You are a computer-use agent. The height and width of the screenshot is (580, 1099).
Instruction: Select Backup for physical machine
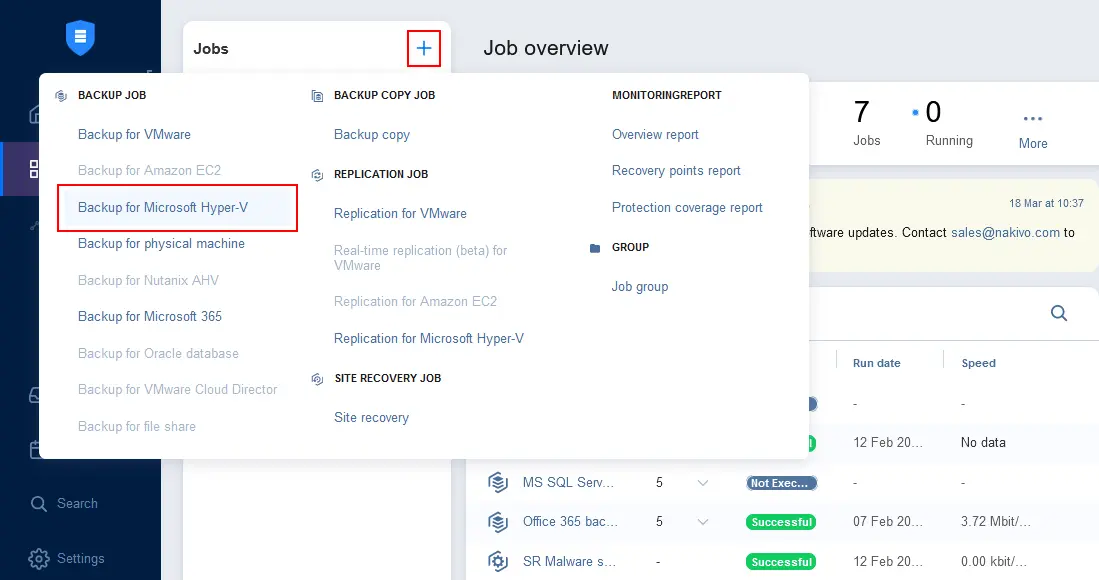click(161, 244)
